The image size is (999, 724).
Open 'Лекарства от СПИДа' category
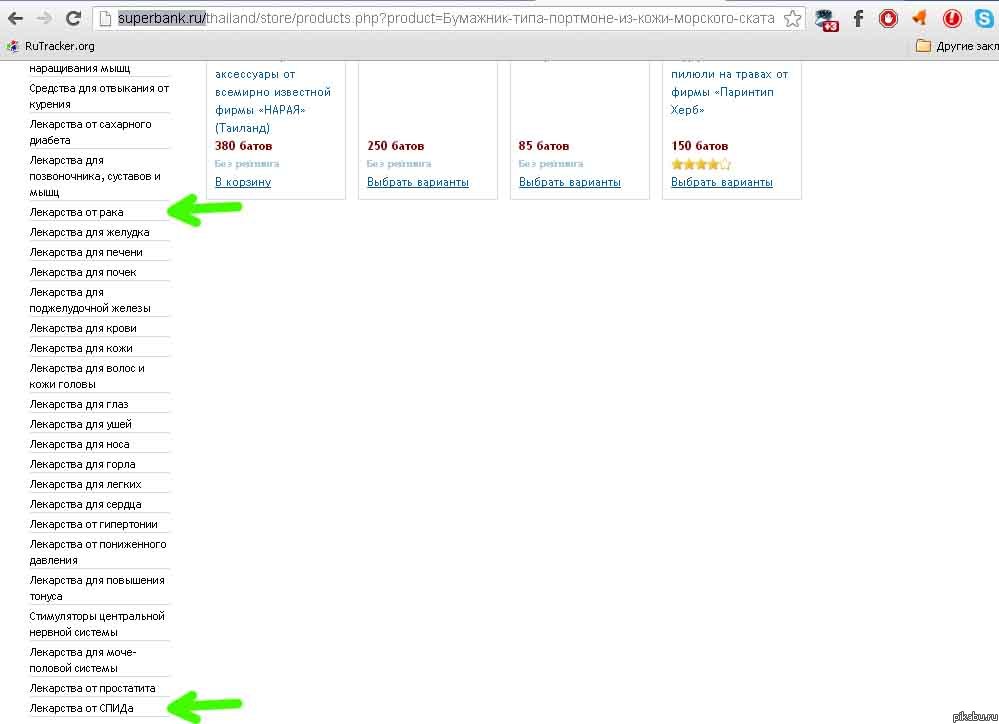(x=81, y=708)
